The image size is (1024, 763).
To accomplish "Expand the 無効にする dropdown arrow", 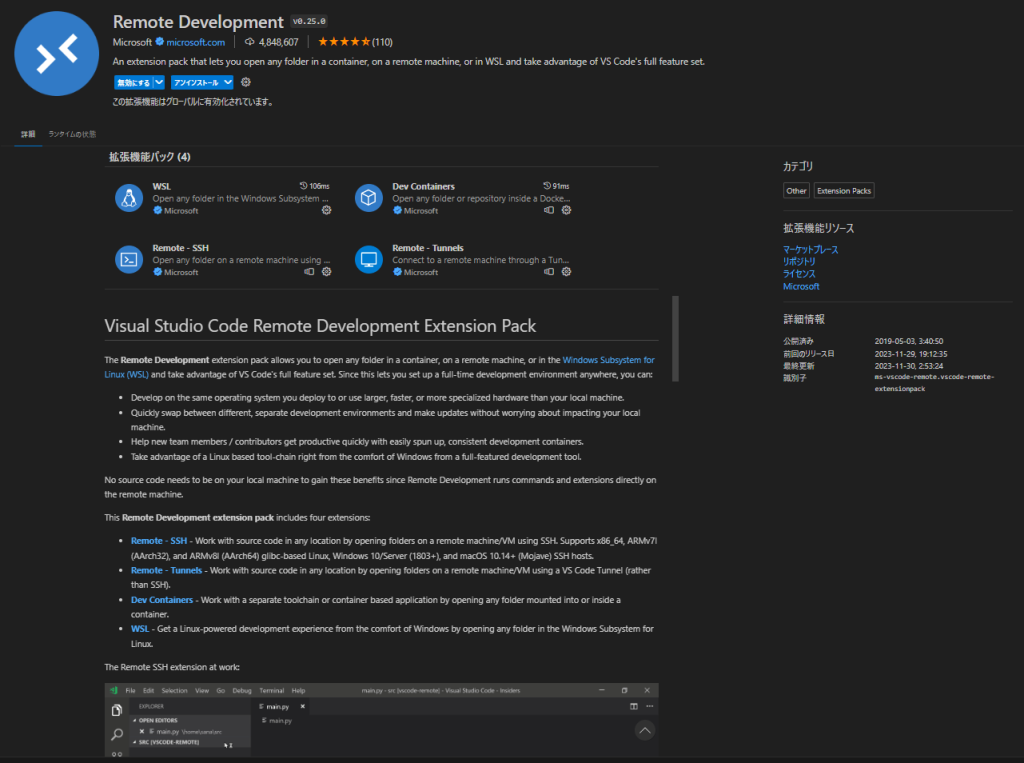I will pyautogui.click(x=159, y=82).
